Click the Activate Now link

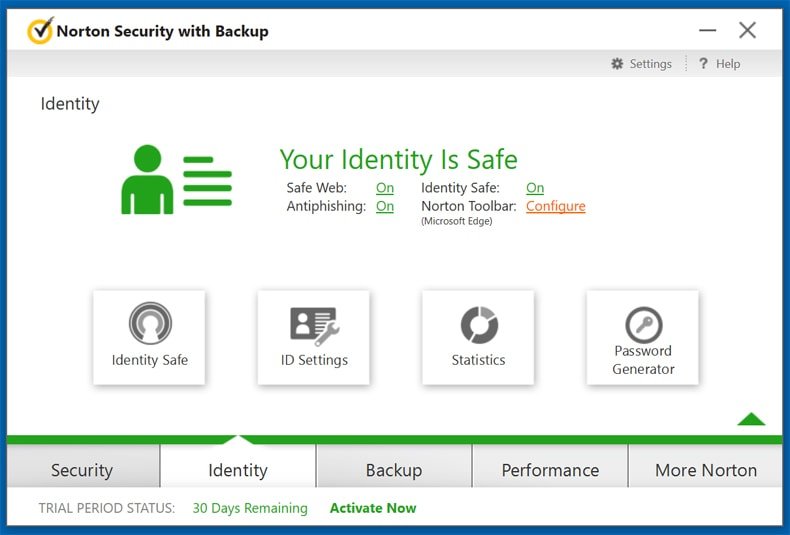click(373, 508)
